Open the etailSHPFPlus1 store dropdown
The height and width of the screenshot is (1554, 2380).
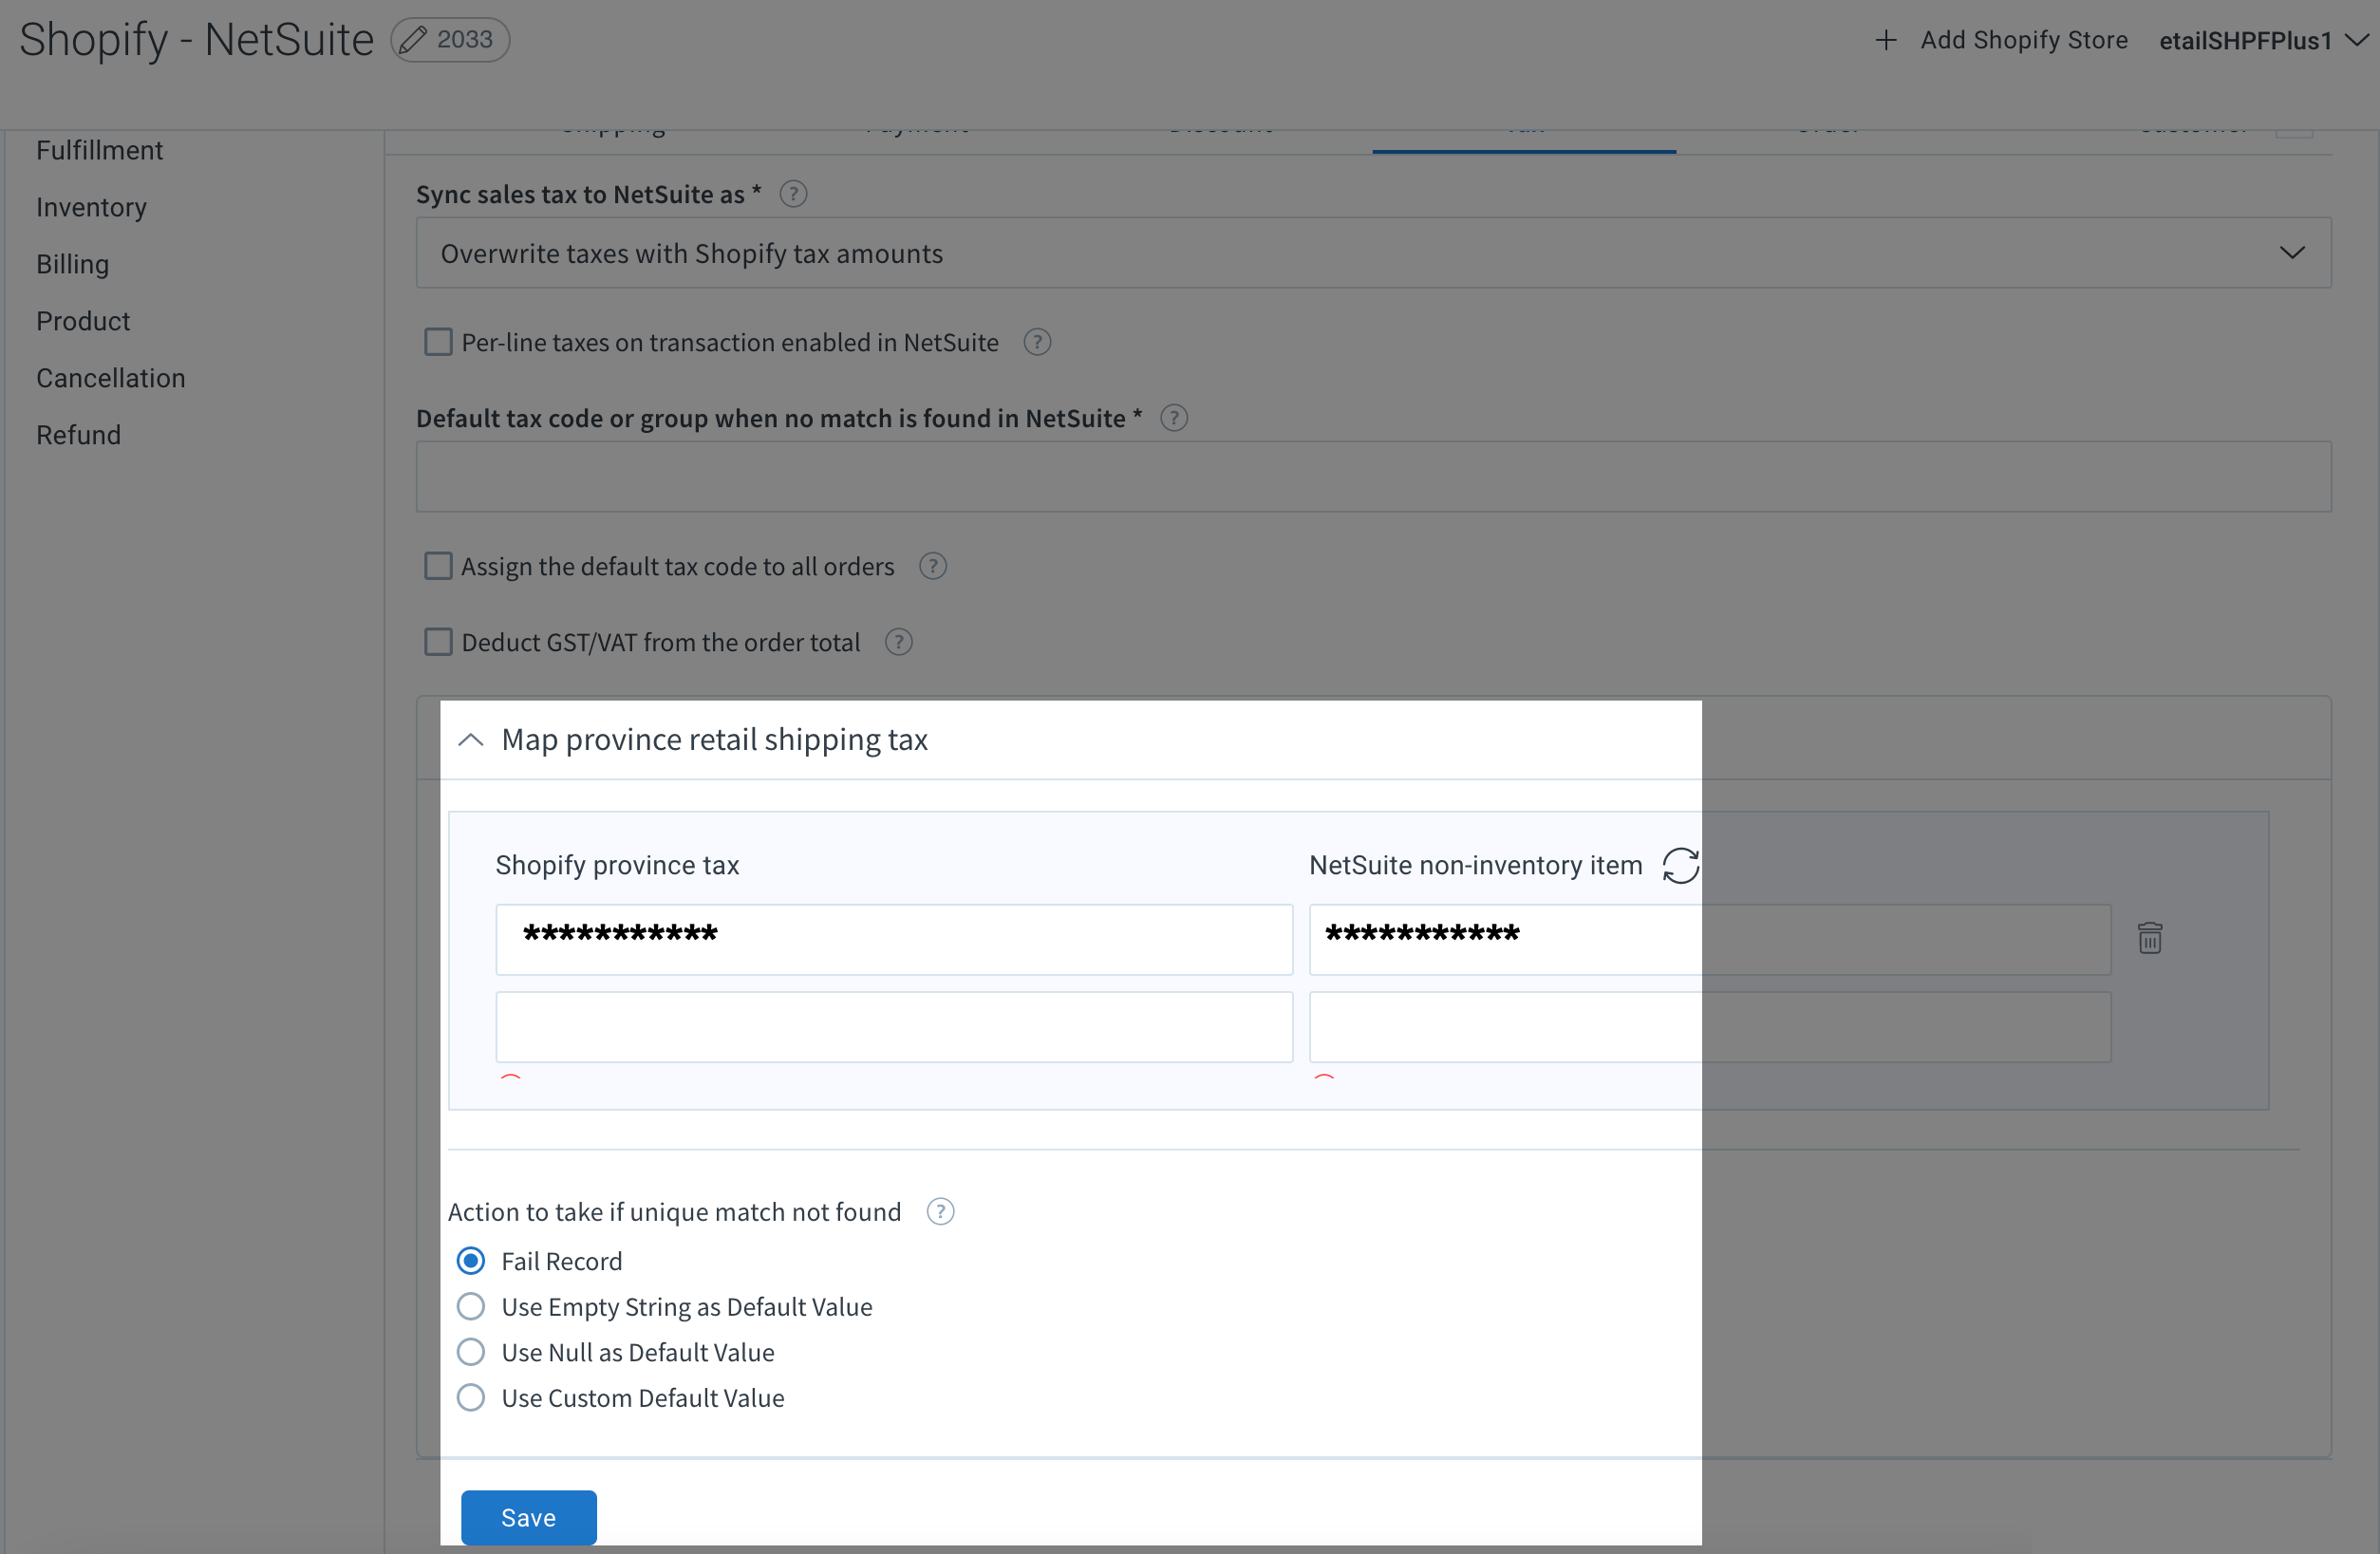[x=2264, y=40]
